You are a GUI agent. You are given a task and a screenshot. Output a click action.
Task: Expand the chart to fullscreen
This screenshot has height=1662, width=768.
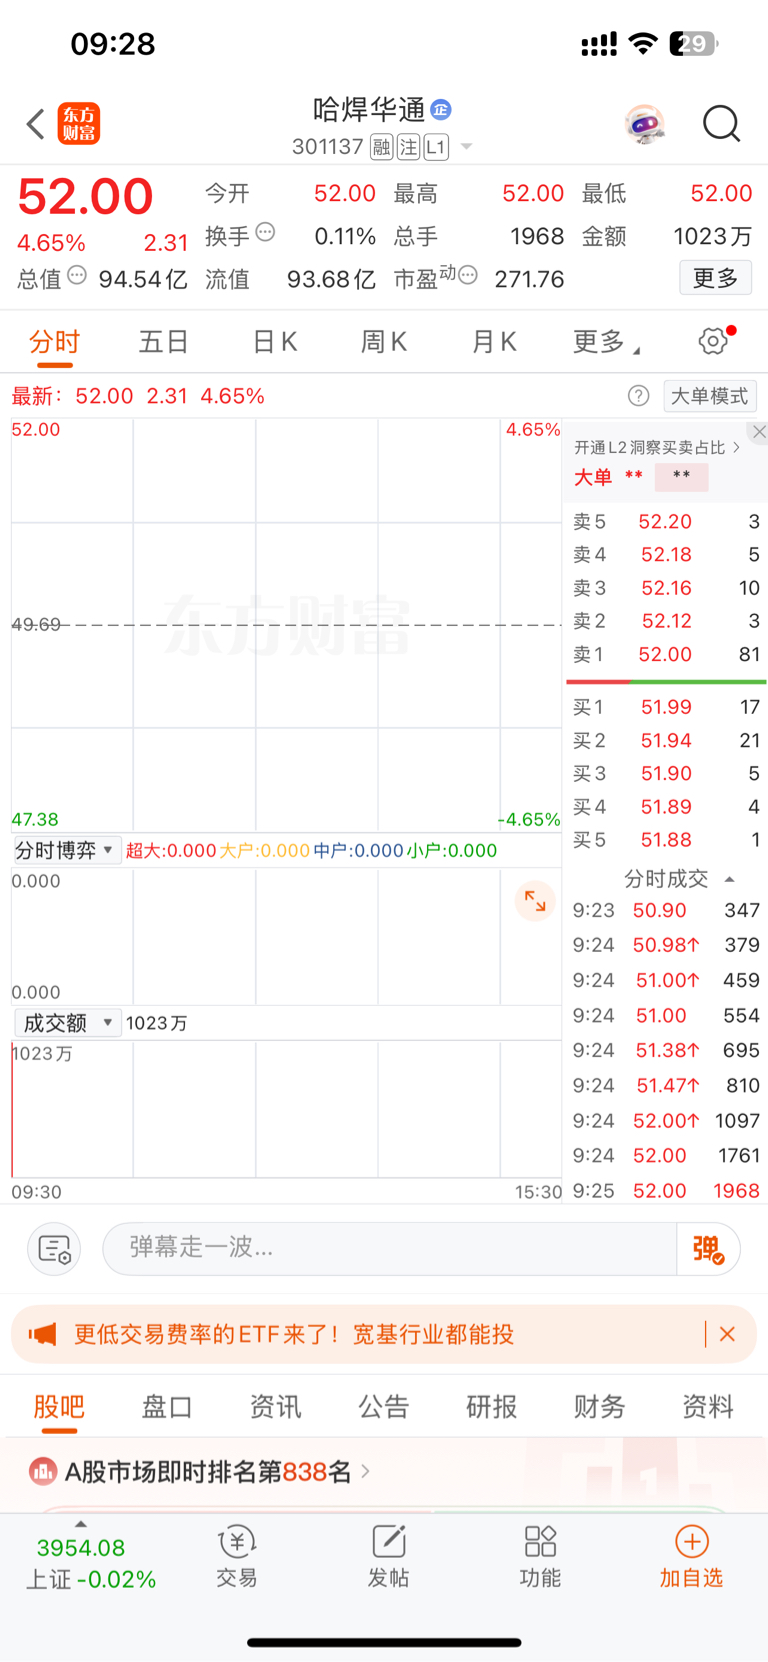click(x=535, y=901)
